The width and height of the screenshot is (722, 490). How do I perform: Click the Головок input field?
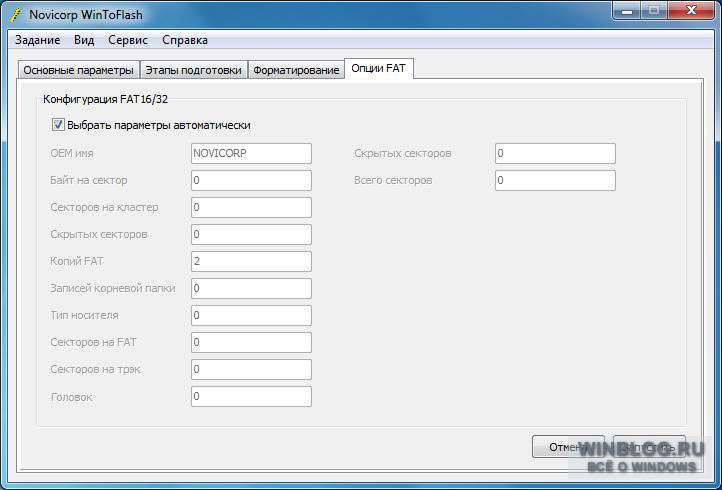[x=251, y=397]
